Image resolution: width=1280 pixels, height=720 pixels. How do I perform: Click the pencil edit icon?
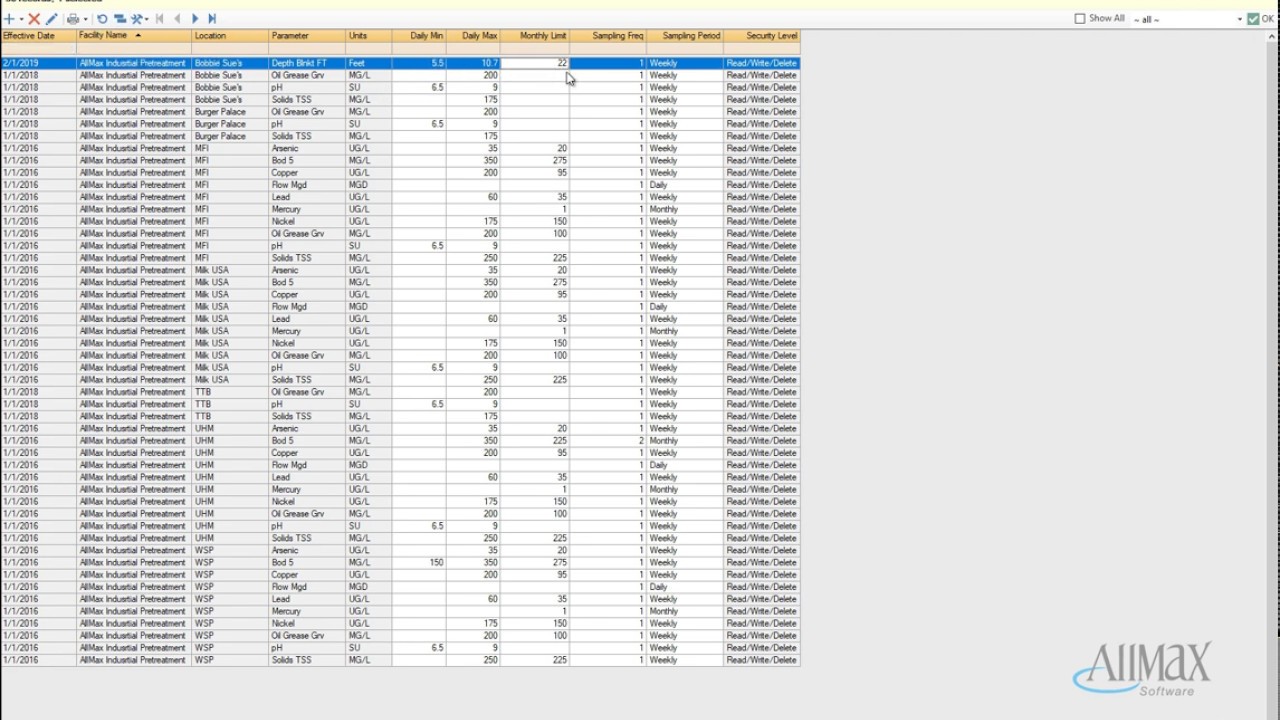[52, 19]
